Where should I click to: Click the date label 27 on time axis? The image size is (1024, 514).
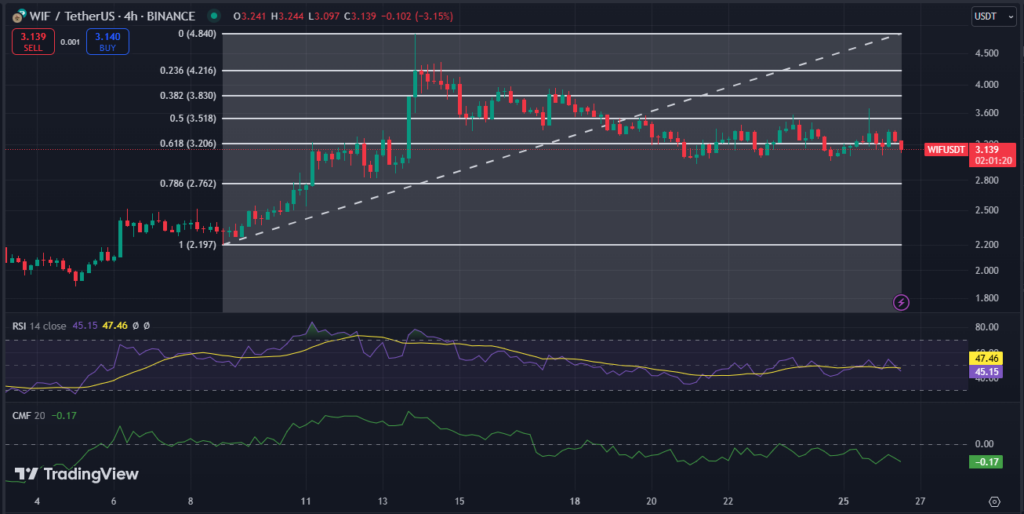920,502
